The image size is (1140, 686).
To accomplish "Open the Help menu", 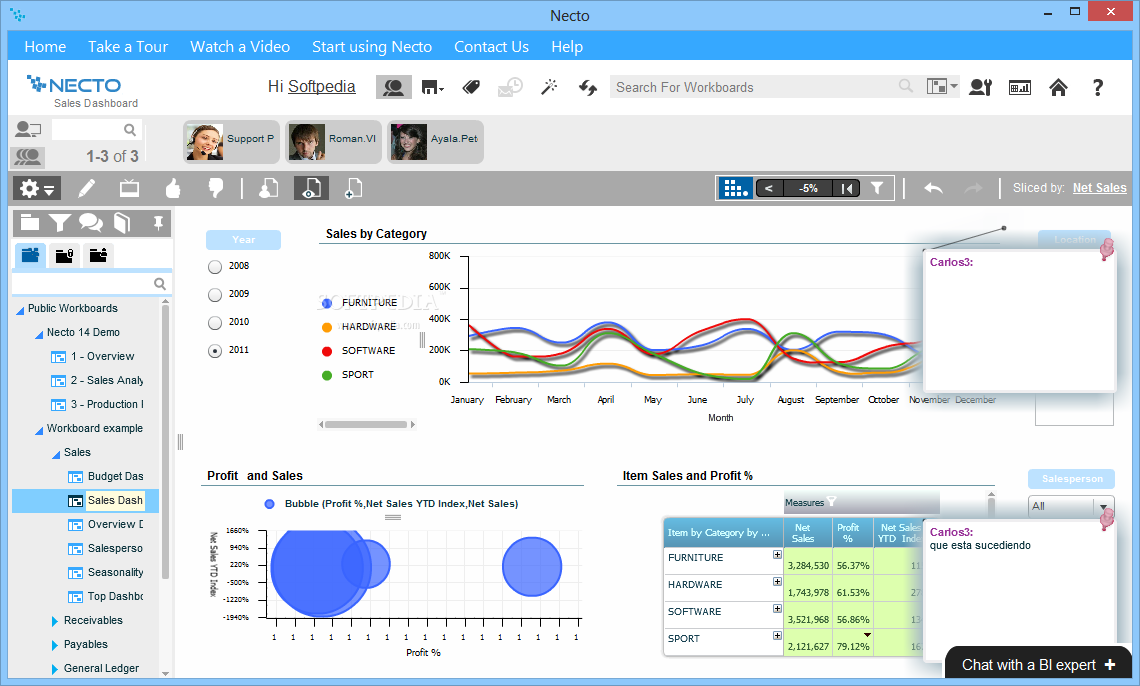I will (567, 47).
